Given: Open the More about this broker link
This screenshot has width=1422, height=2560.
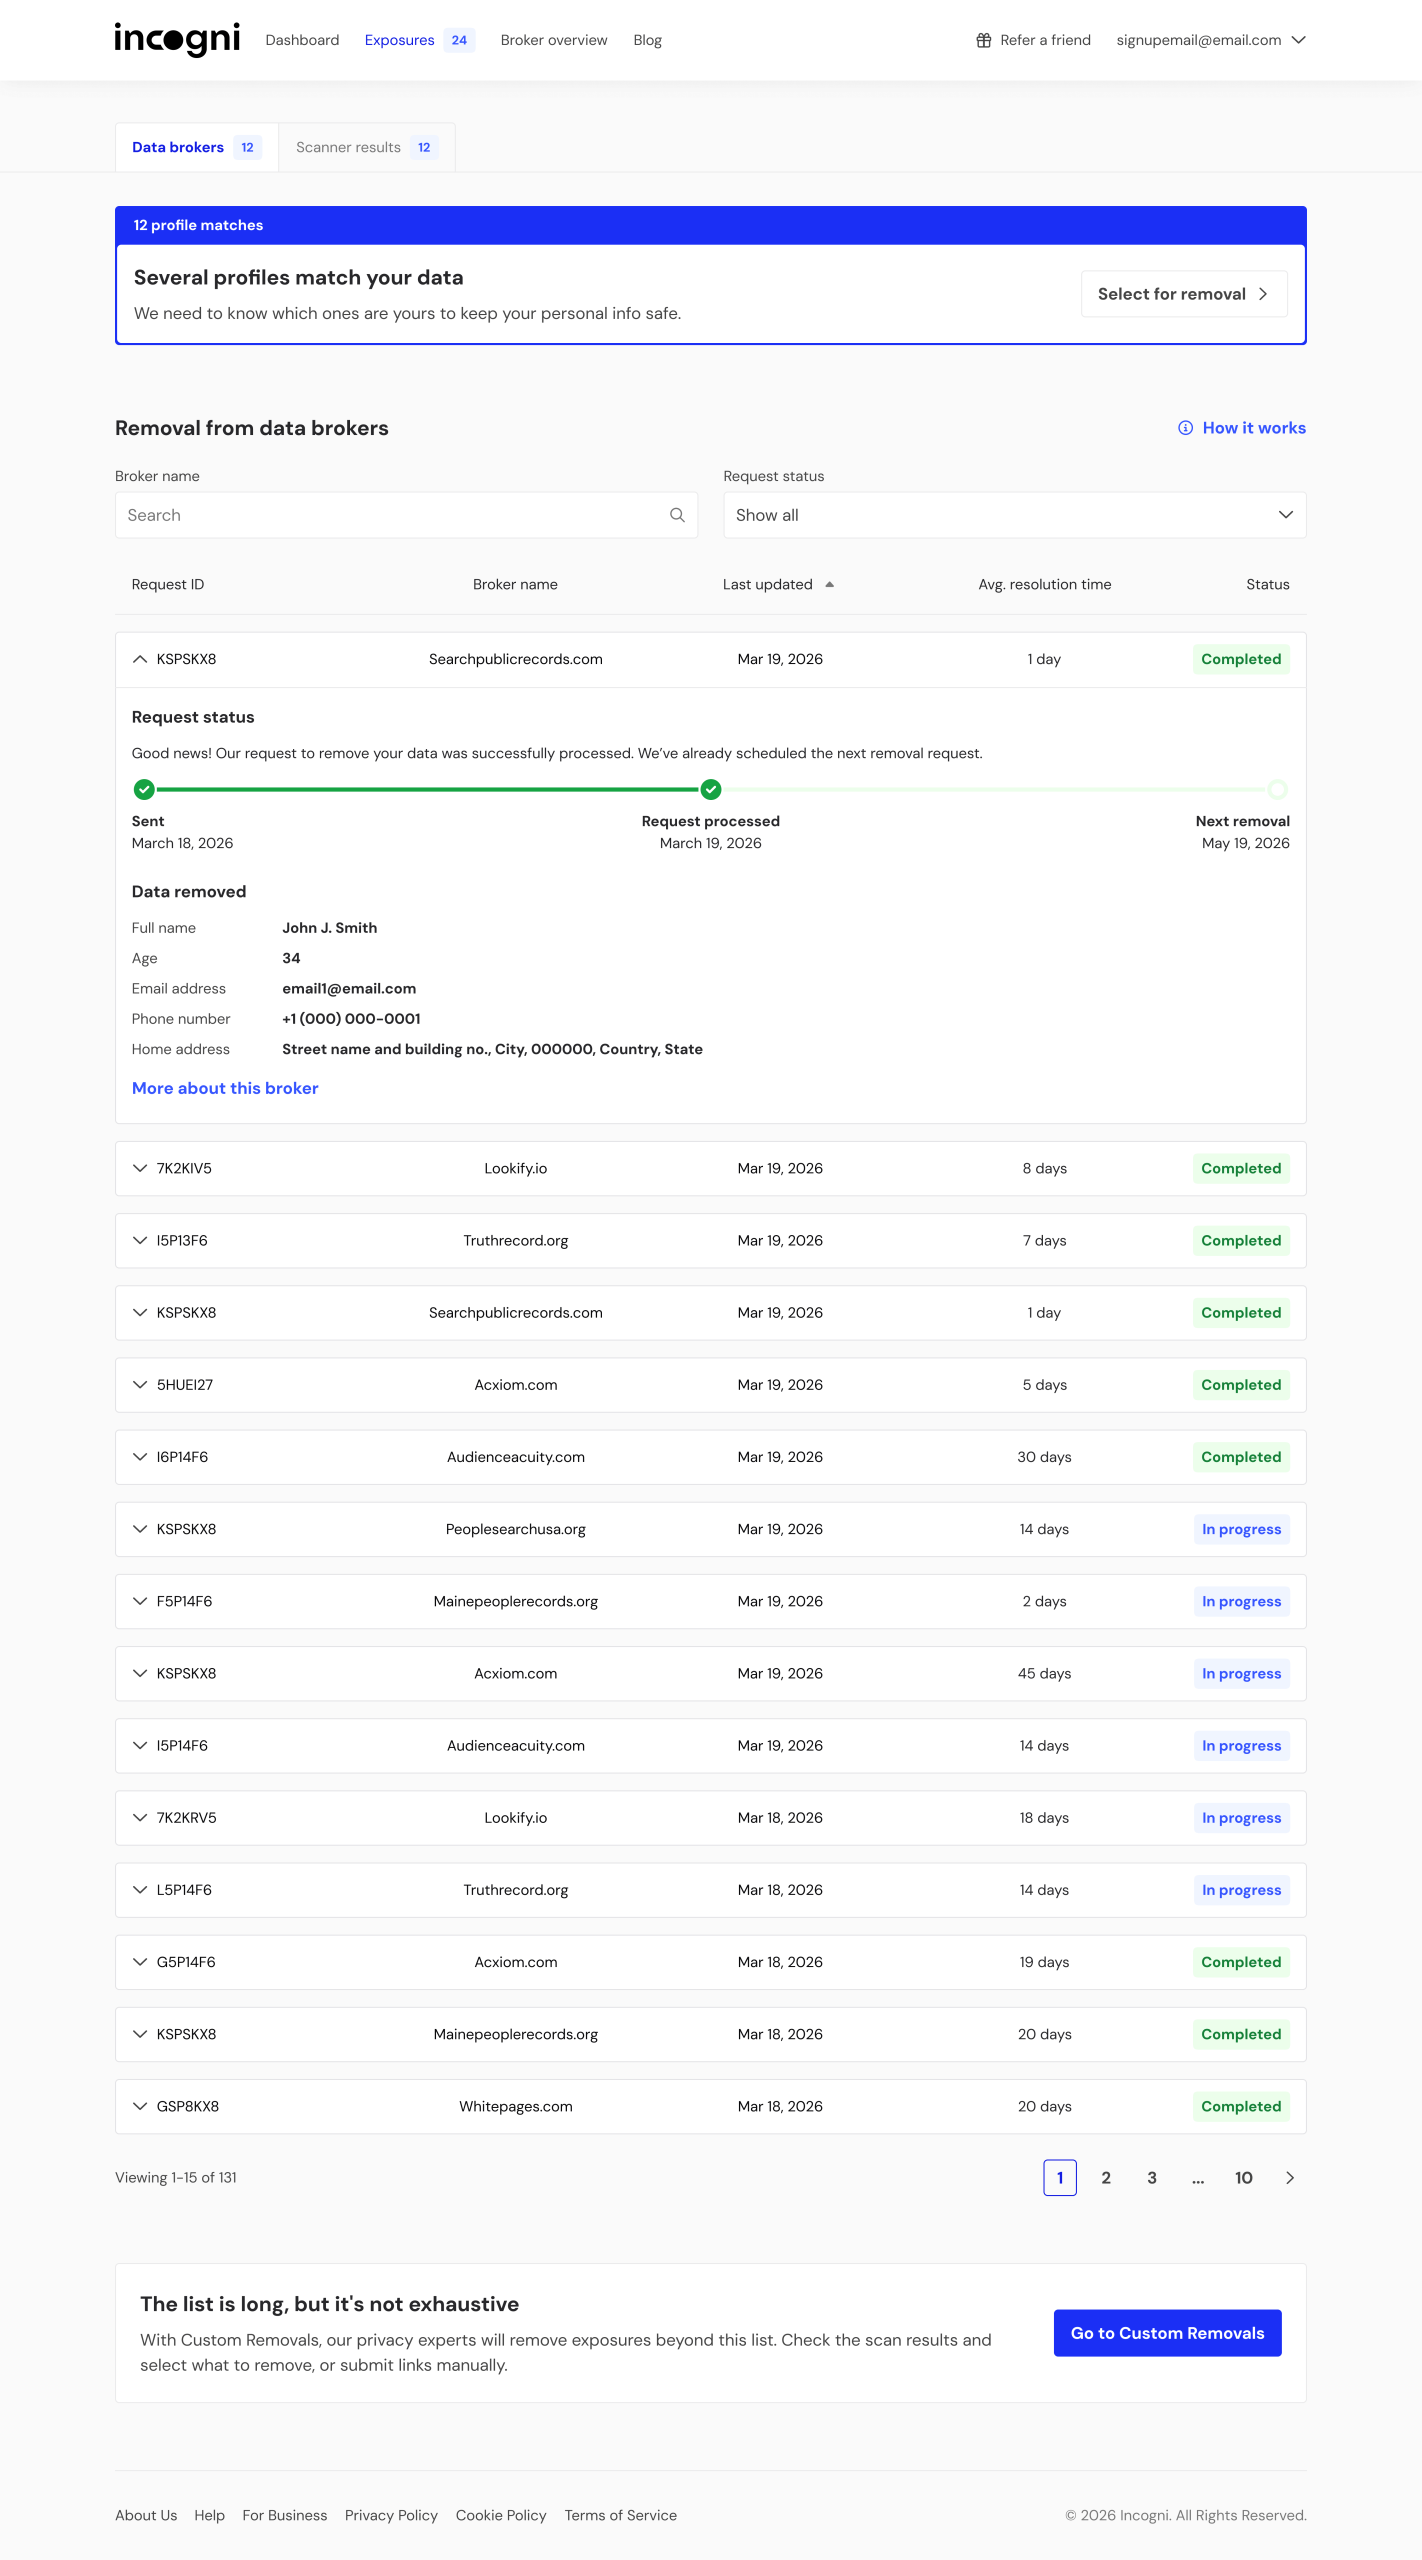Looking at the screenshot, I should (225, 1088).
